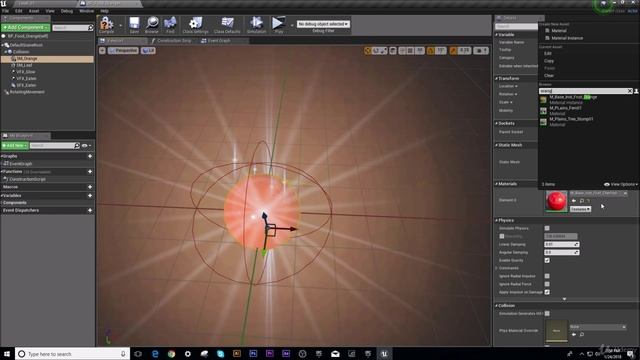Open the debug object selector dropdown
Screen dimensions: 640x360
323,24
